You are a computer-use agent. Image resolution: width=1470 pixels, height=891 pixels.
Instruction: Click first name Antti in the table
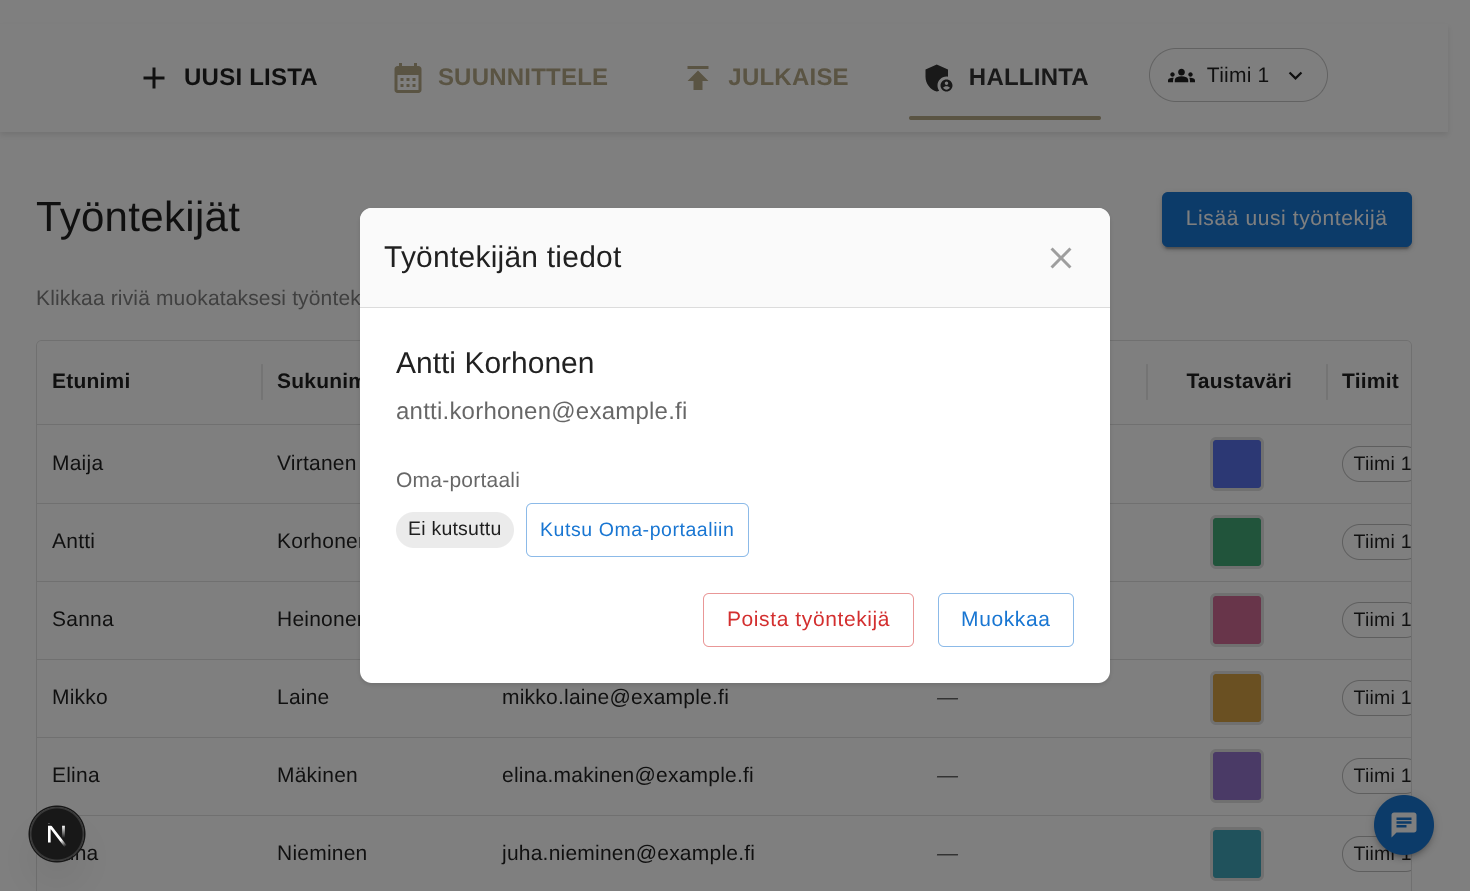74,541
